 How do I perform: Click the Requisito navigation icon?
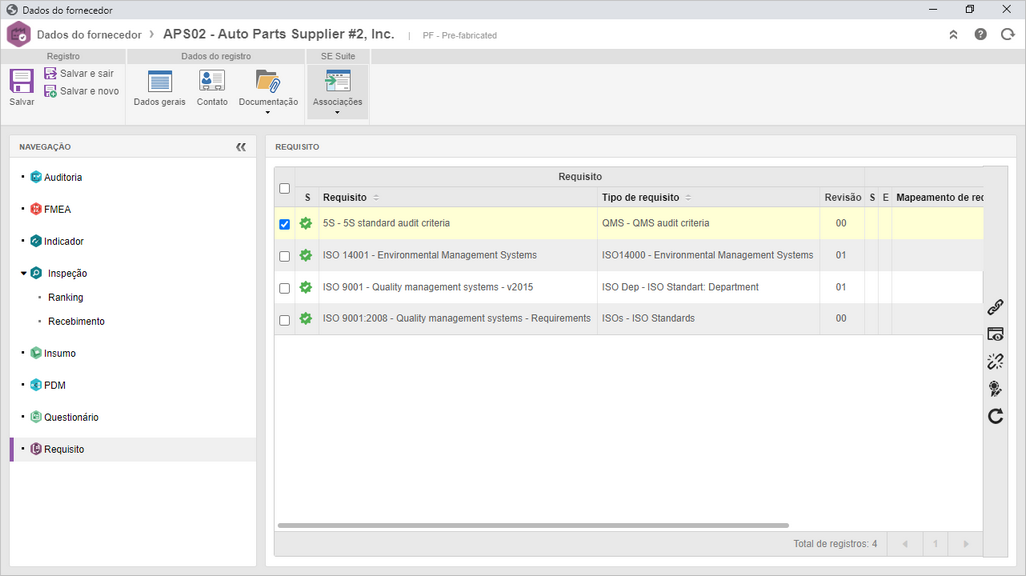coord(36,450)
